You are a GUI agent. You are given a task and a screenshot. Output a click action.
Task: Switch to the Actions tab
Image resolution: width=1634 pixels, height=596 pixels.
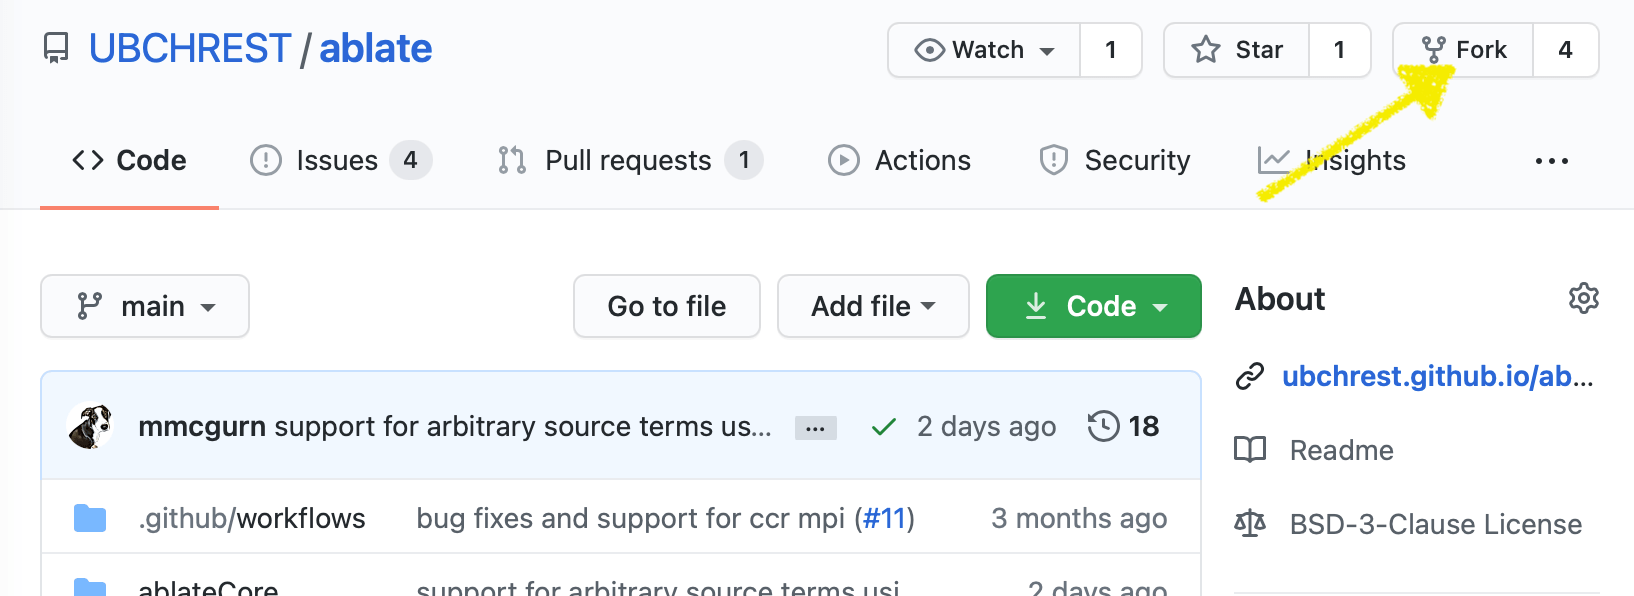click(899, 160)
